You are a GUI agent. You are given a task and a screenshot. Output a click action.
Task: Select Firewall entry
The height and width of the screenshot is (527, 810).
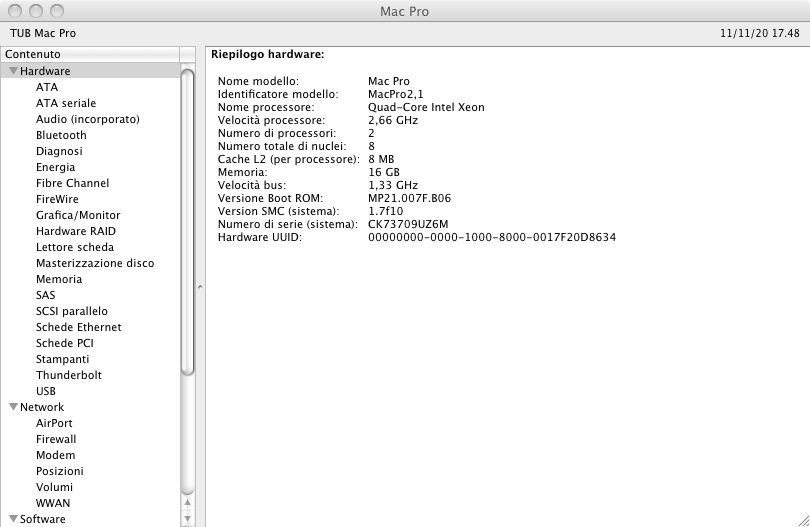coord(56,440)
